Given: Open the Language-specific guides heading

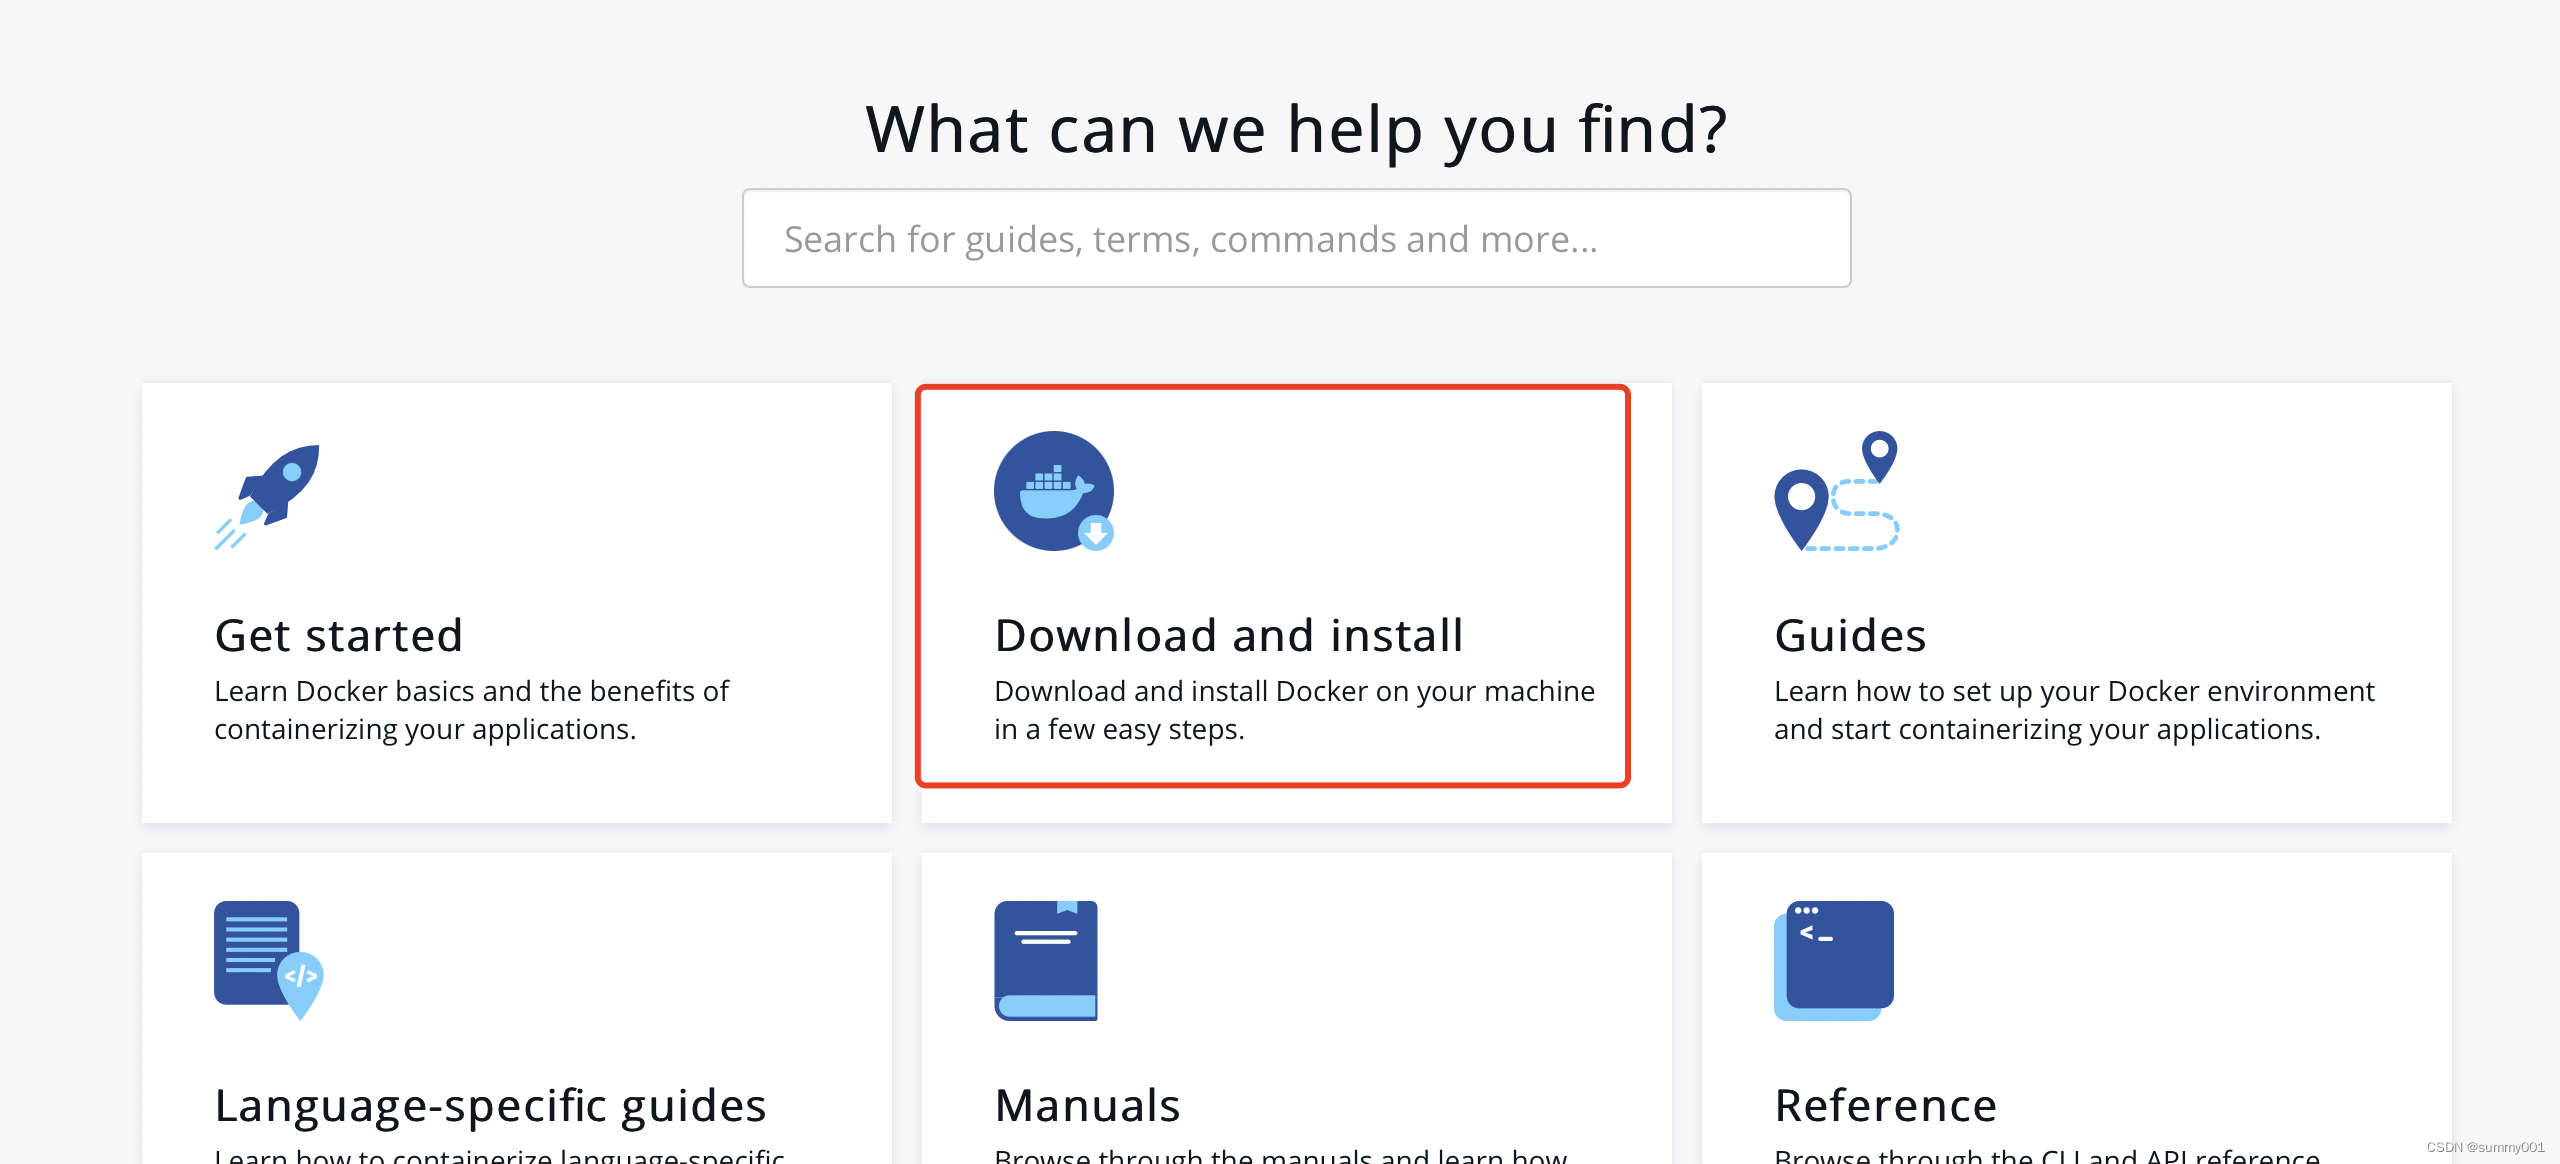Looking at the screenshot, I should tap(490, 1106).
